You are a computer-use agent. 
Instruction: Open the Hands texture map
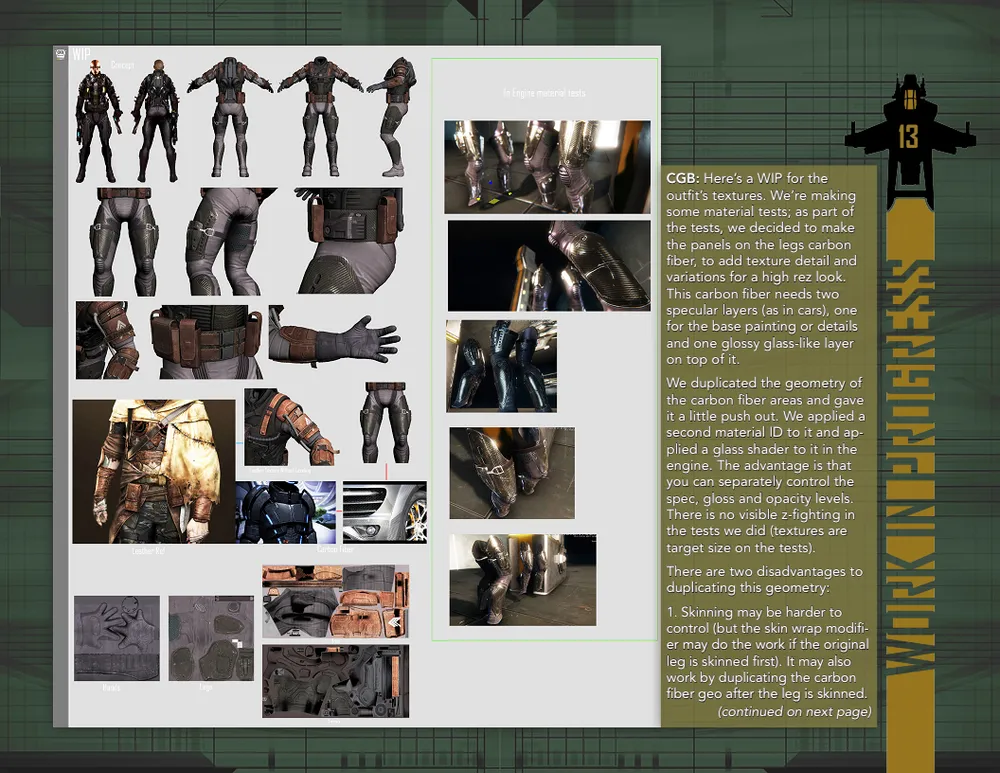116,638
